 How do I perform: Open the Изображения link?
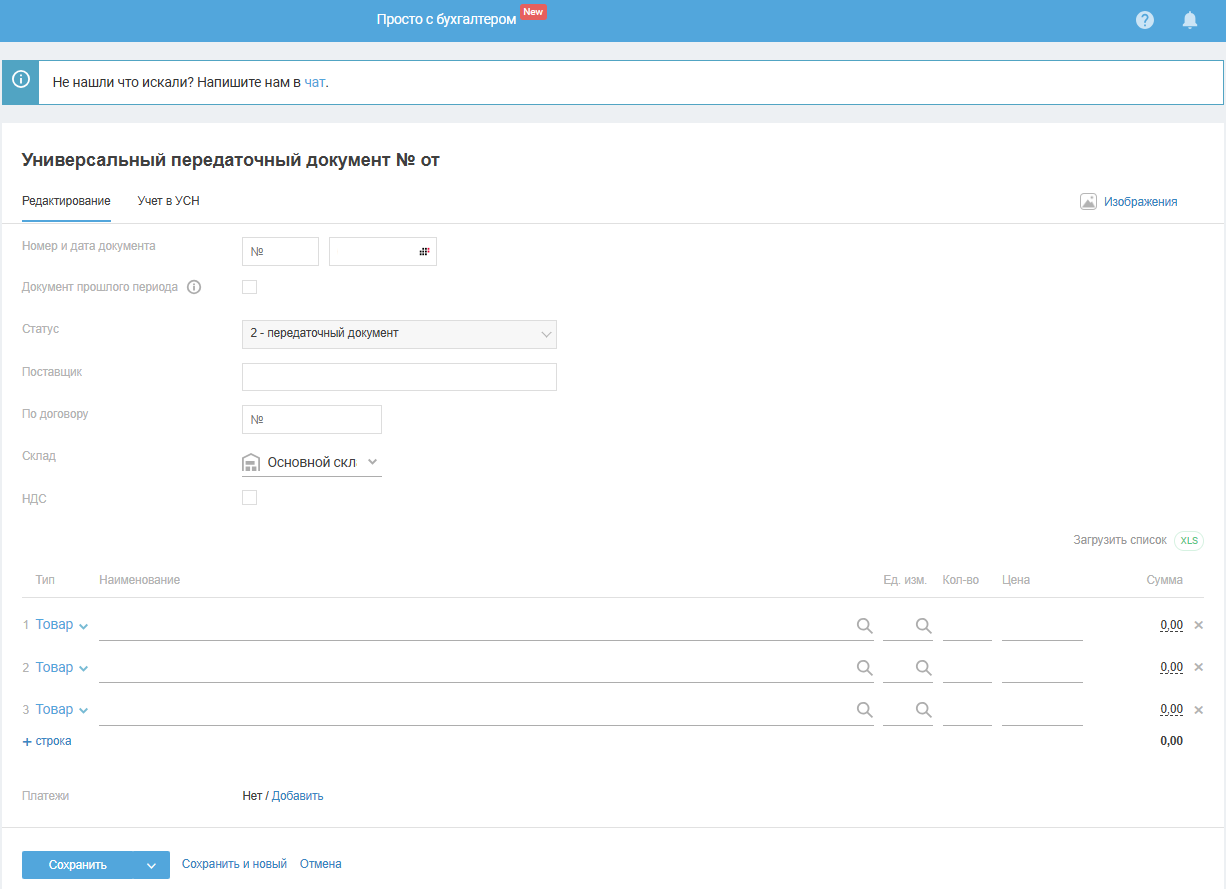pyautogui.click(x=1141, y=201)
